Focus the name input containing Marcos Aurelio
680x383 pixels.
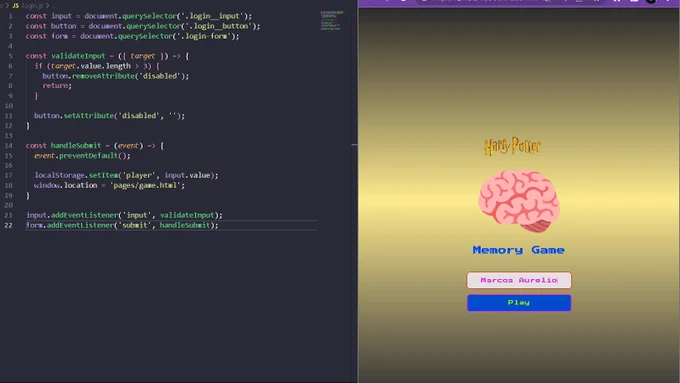coord(519,280)
